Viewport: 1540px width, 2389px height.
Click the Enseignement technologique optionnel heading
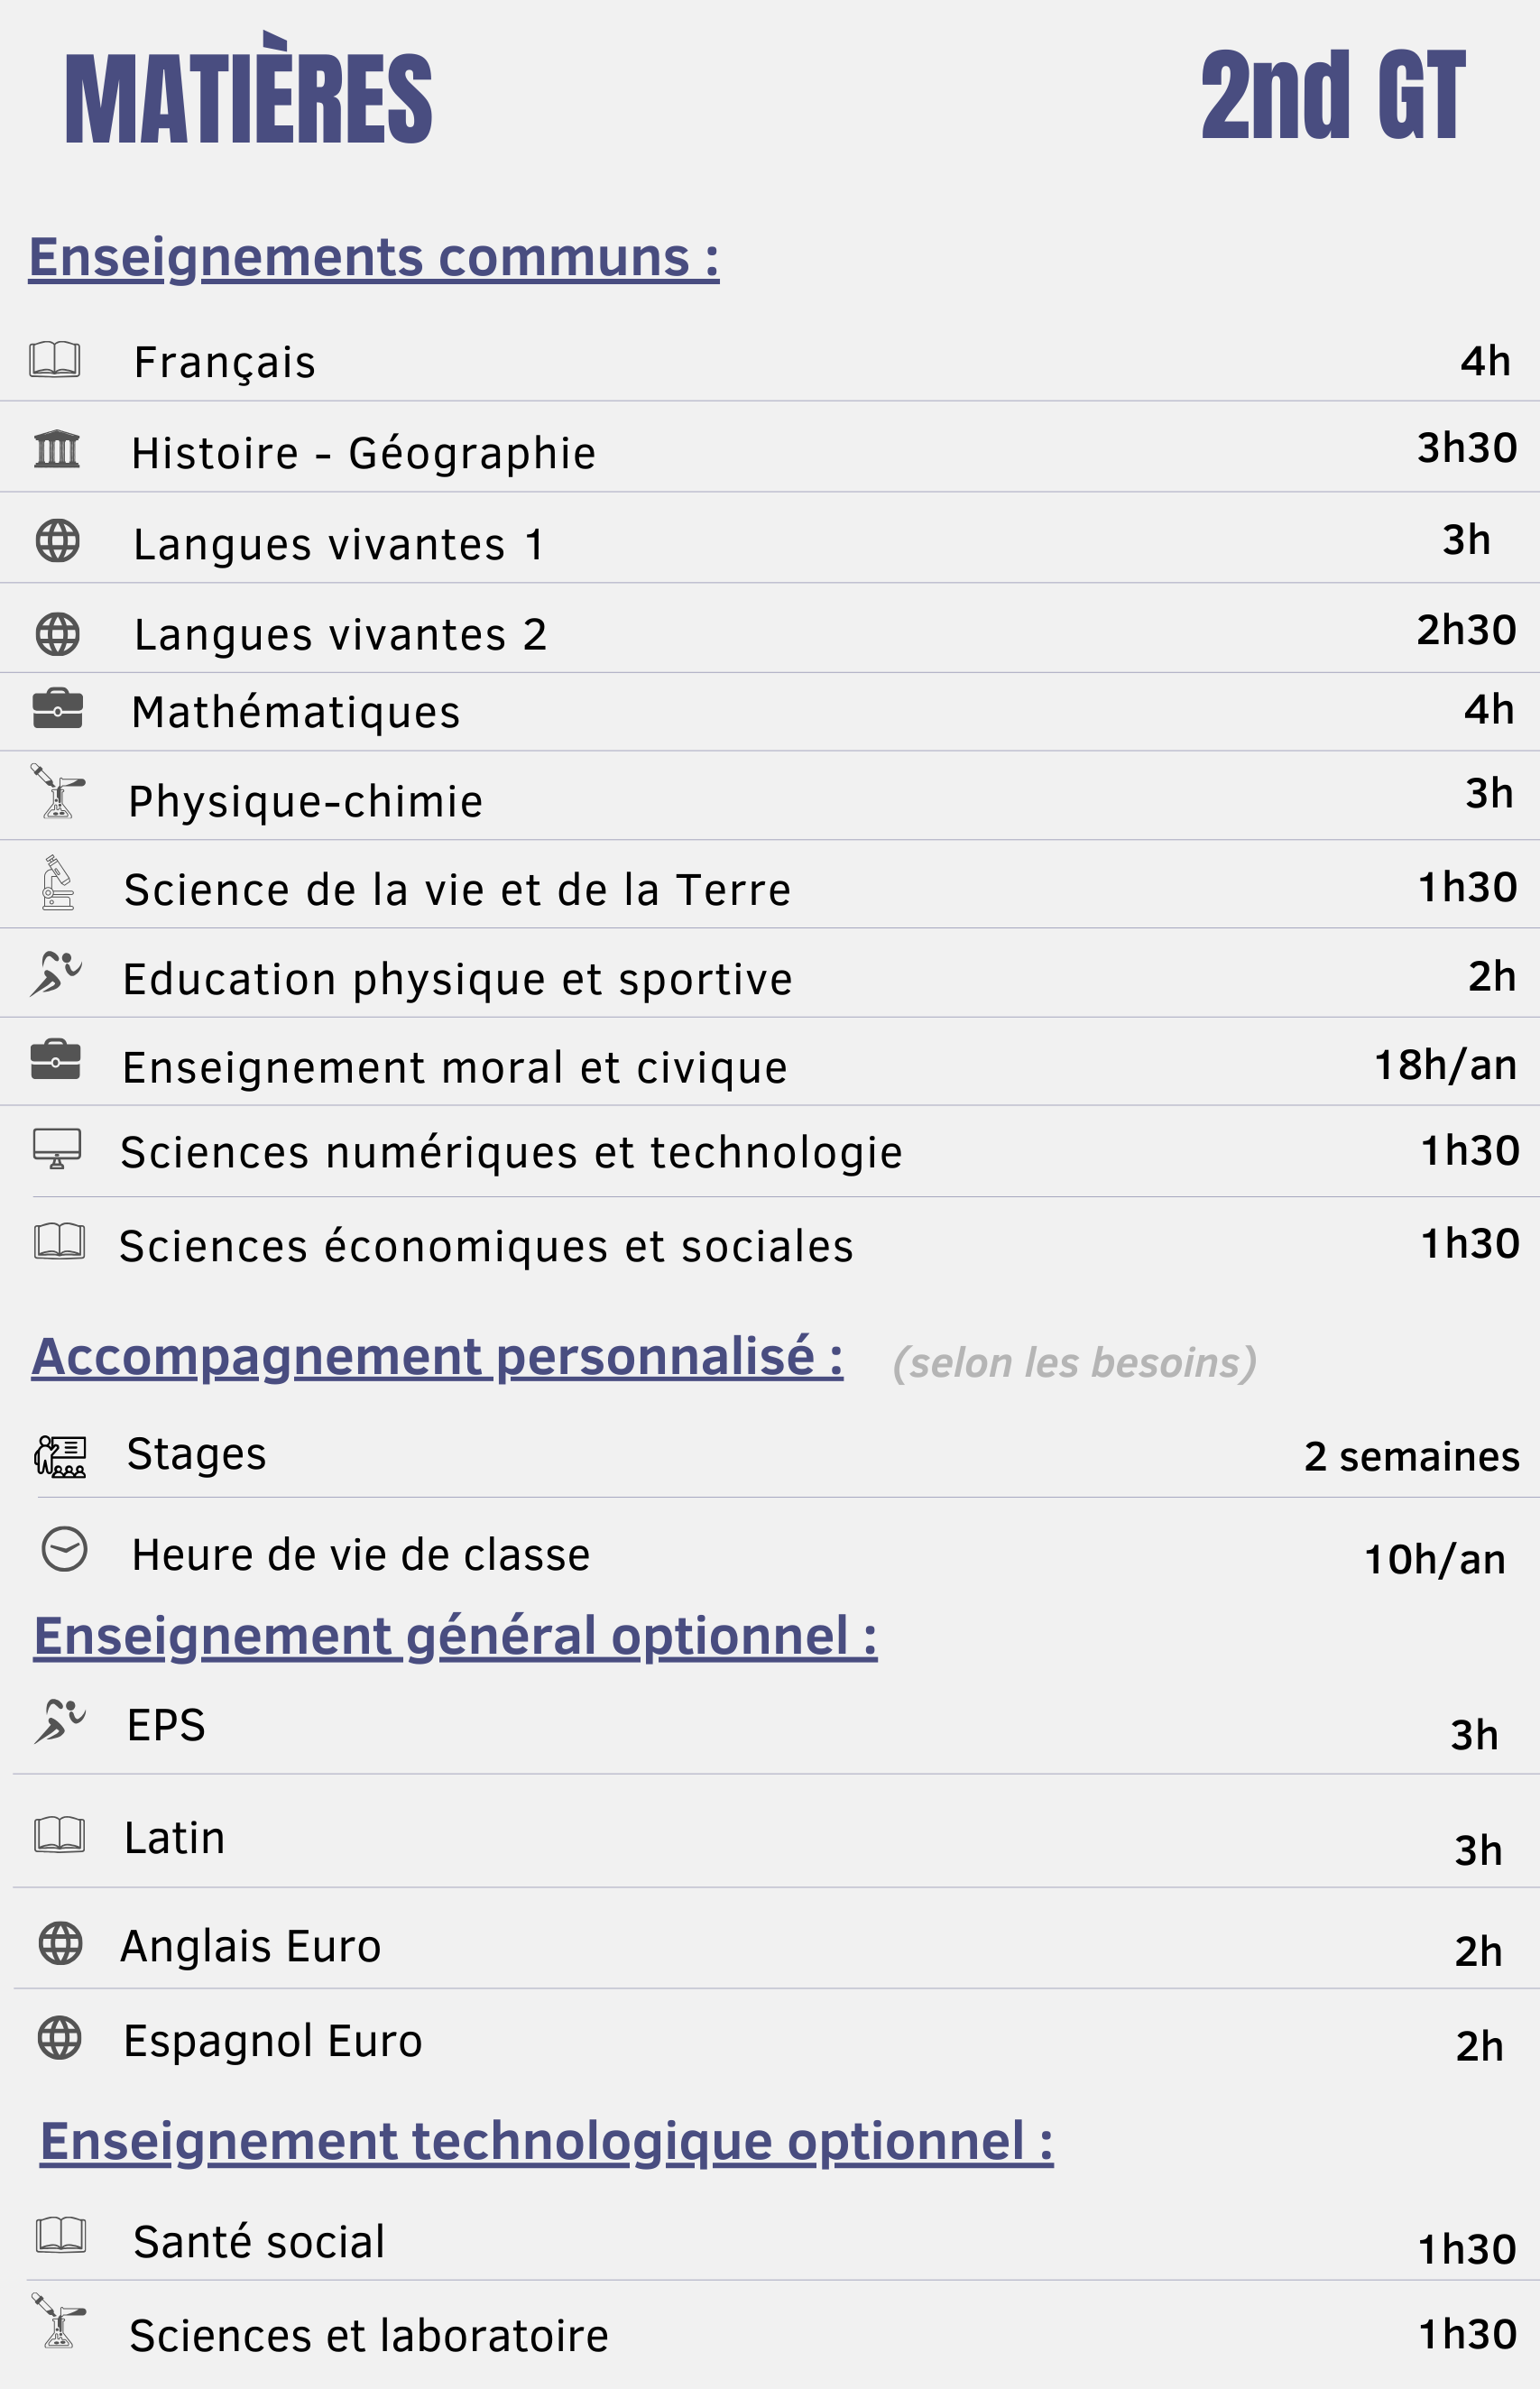point(547,2142)
